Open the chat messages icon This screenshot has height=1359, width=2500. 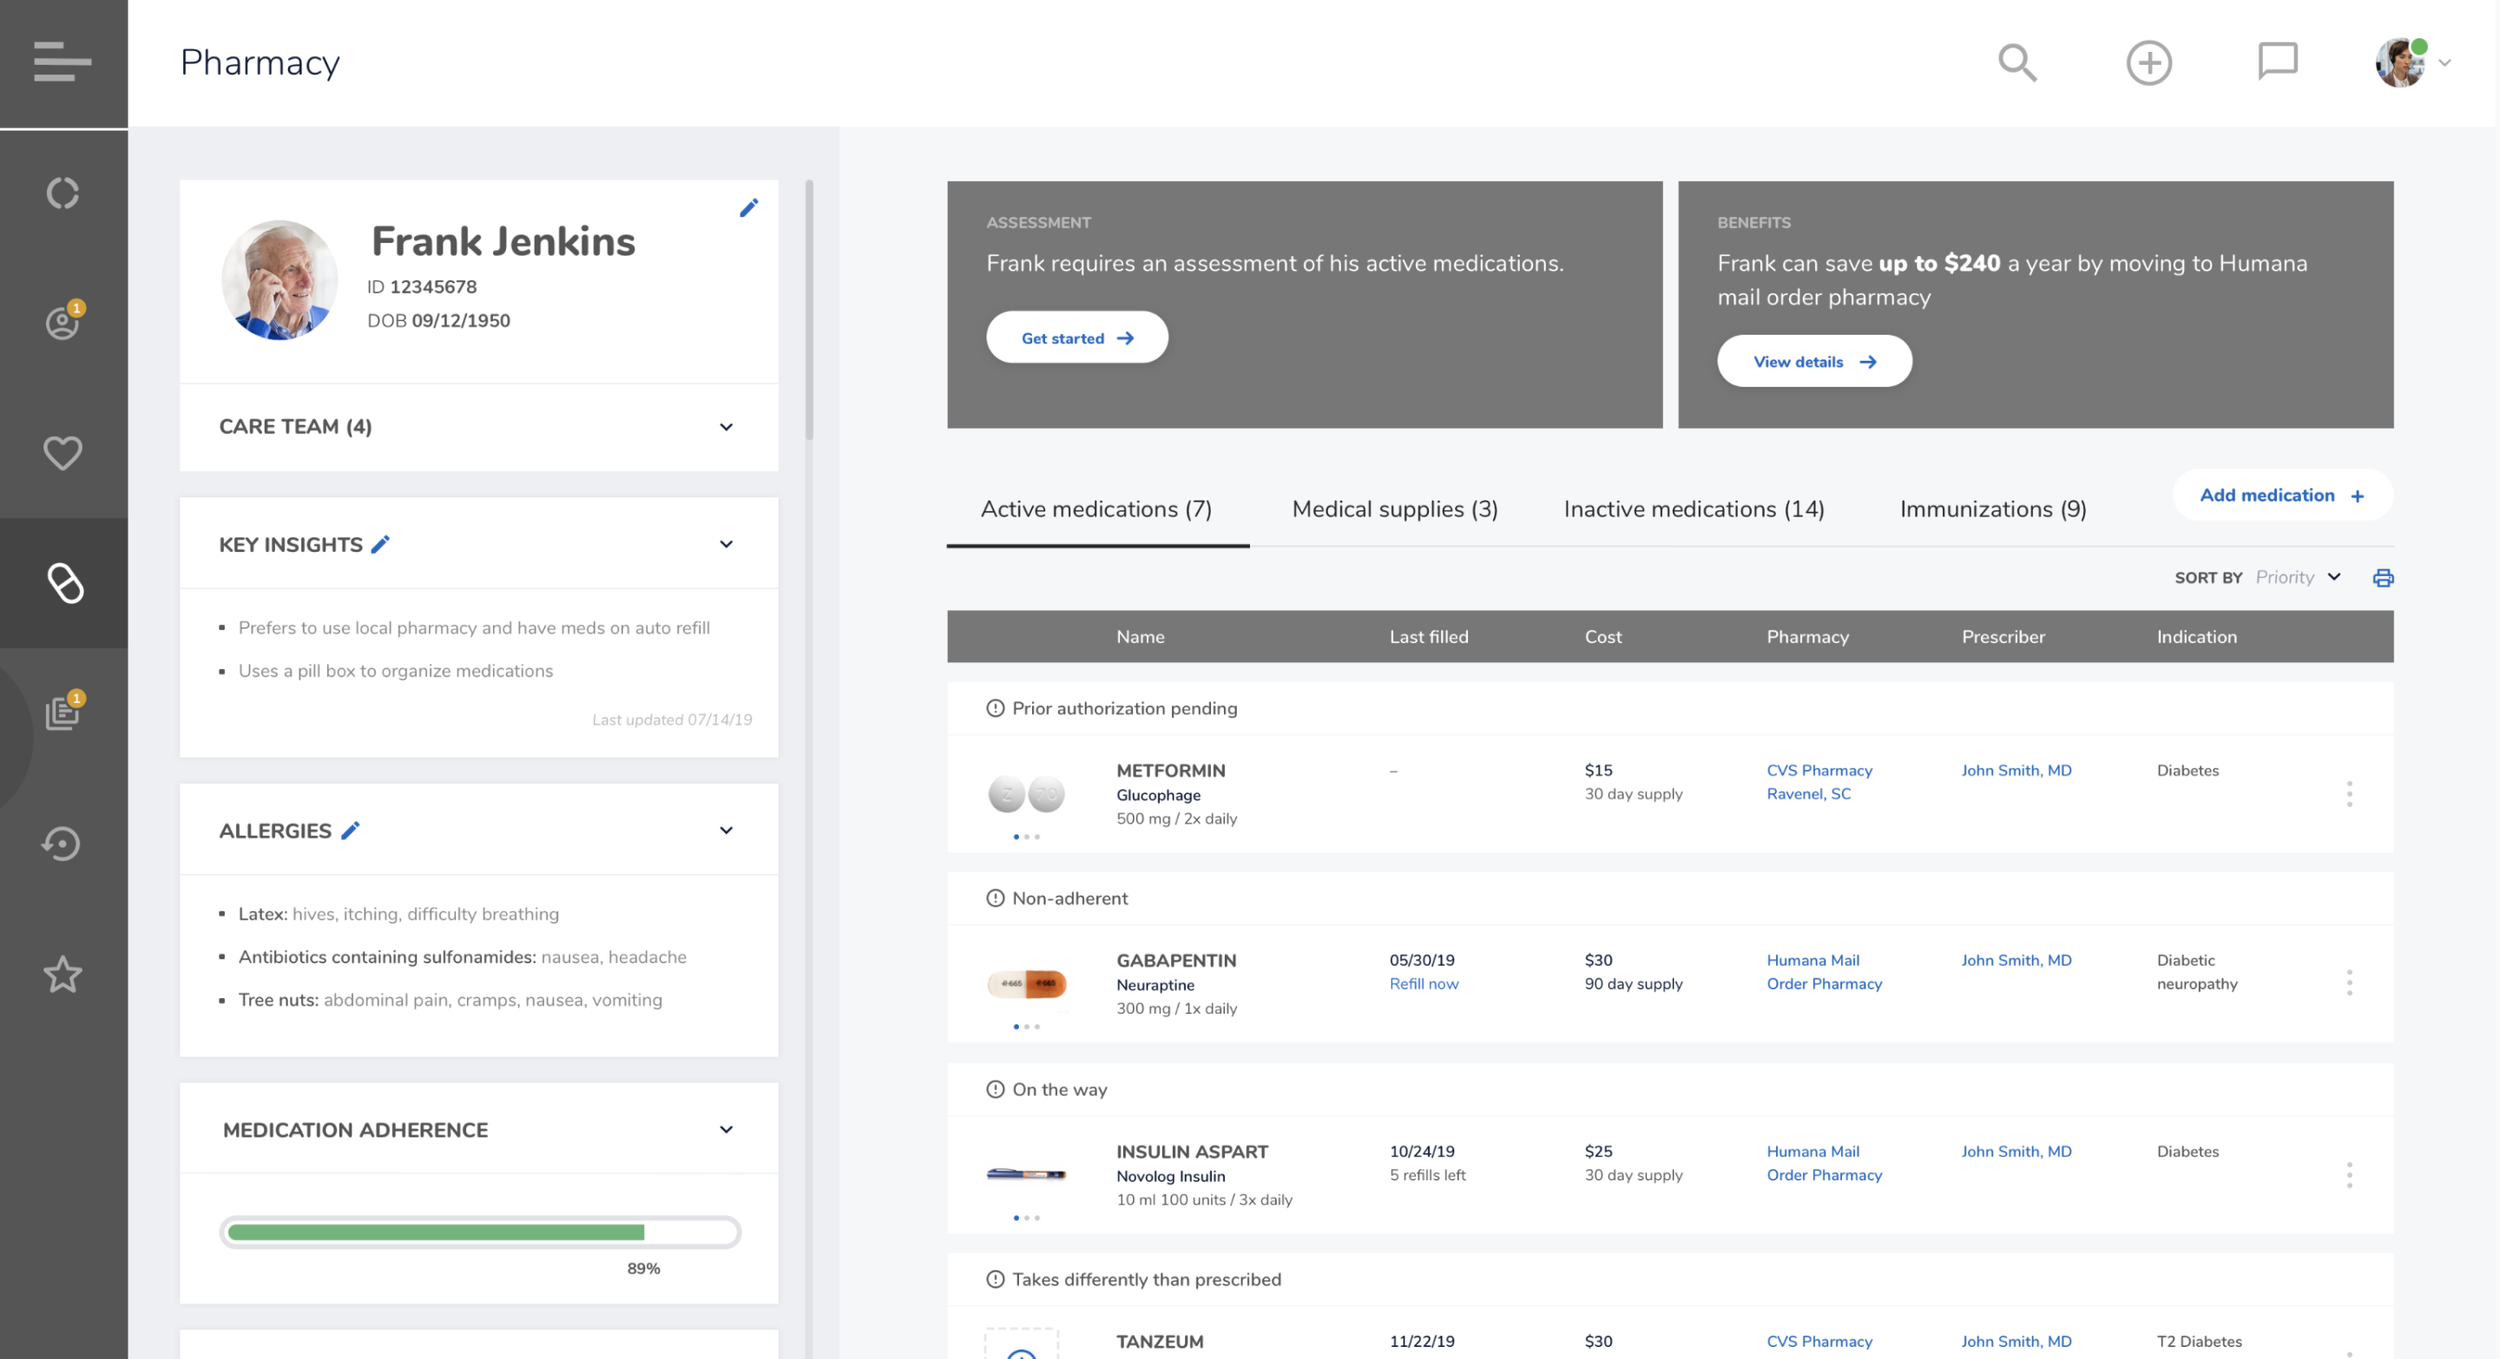point(2277,61)
